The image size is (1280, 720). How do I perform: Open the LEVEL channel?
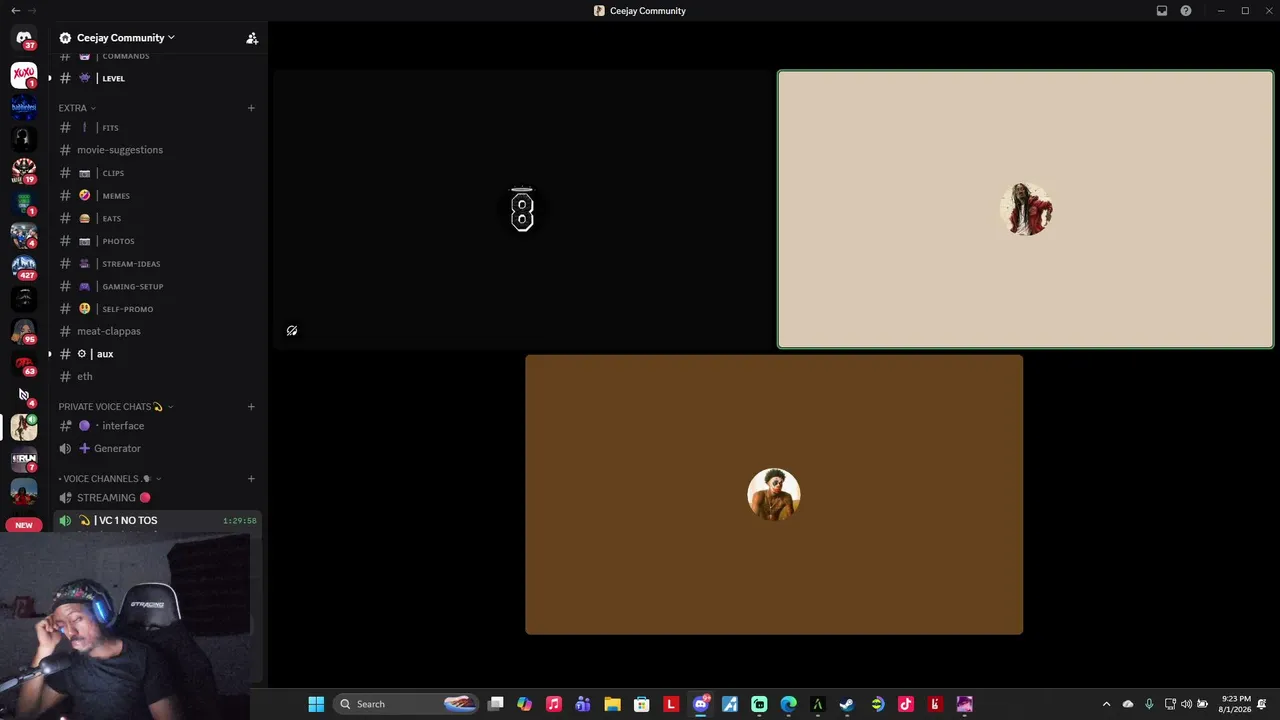click(156, 78)
